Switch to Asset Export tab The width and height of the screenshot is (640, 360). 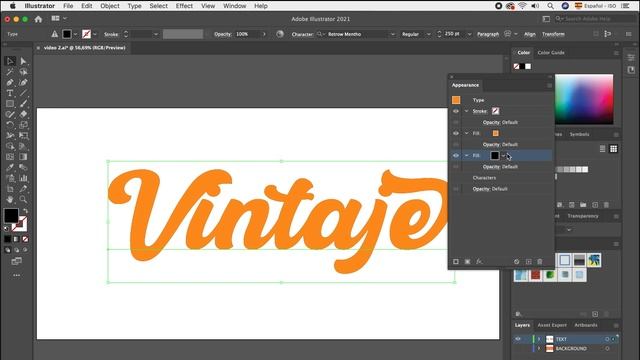tap(552, 325)
